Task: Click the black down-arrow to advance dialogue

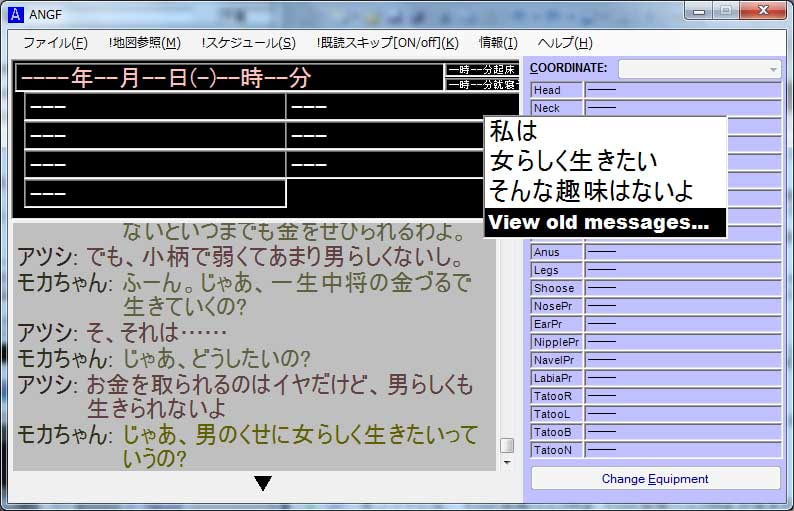Action: [263, 484]
